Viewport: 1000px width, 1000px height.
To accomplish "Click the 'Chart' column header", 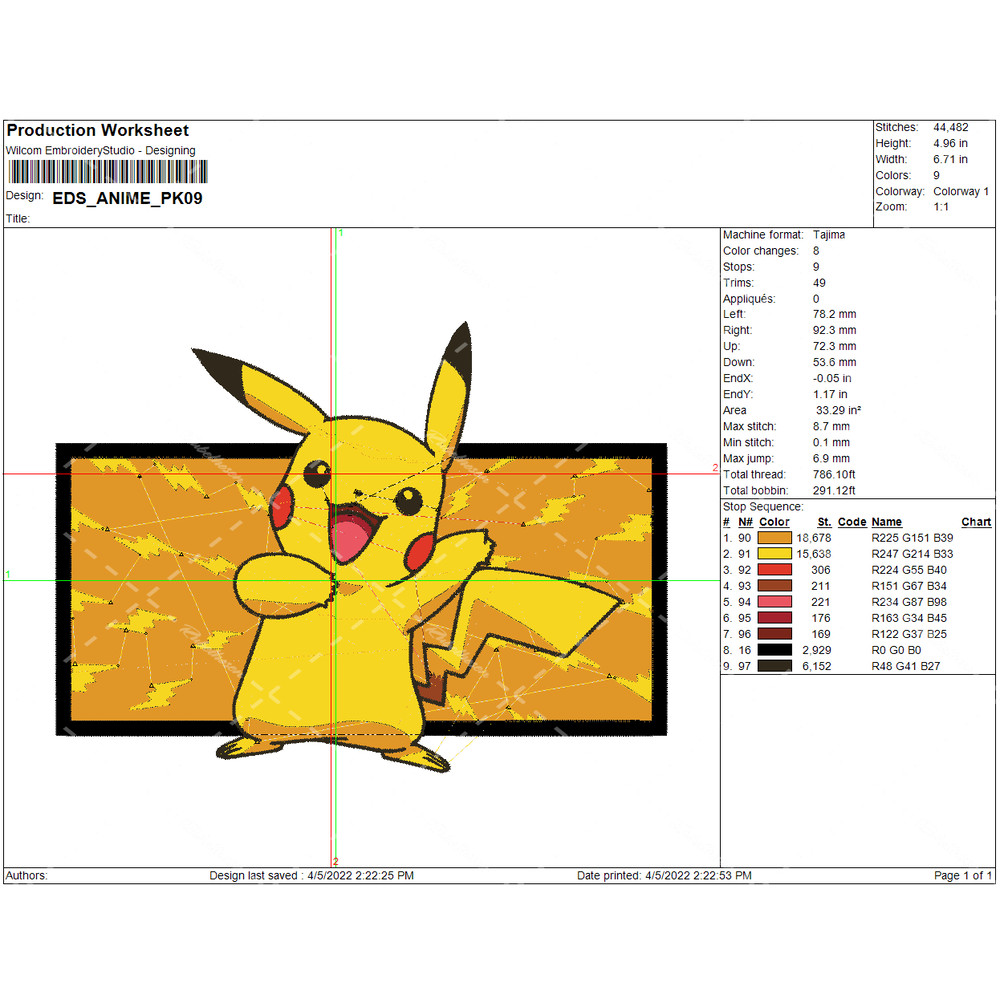I will [976, 522].
